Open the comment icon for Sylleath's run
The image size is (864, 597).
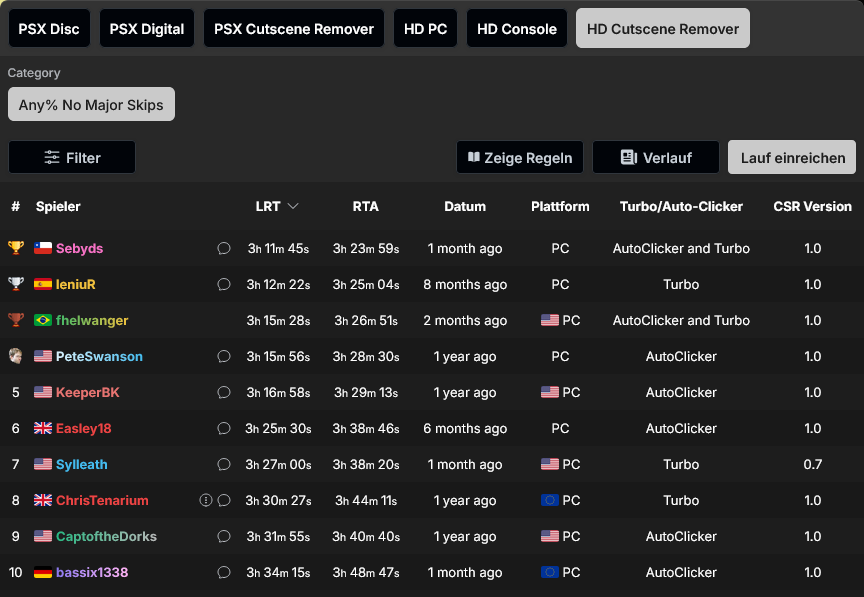[224, 464]
